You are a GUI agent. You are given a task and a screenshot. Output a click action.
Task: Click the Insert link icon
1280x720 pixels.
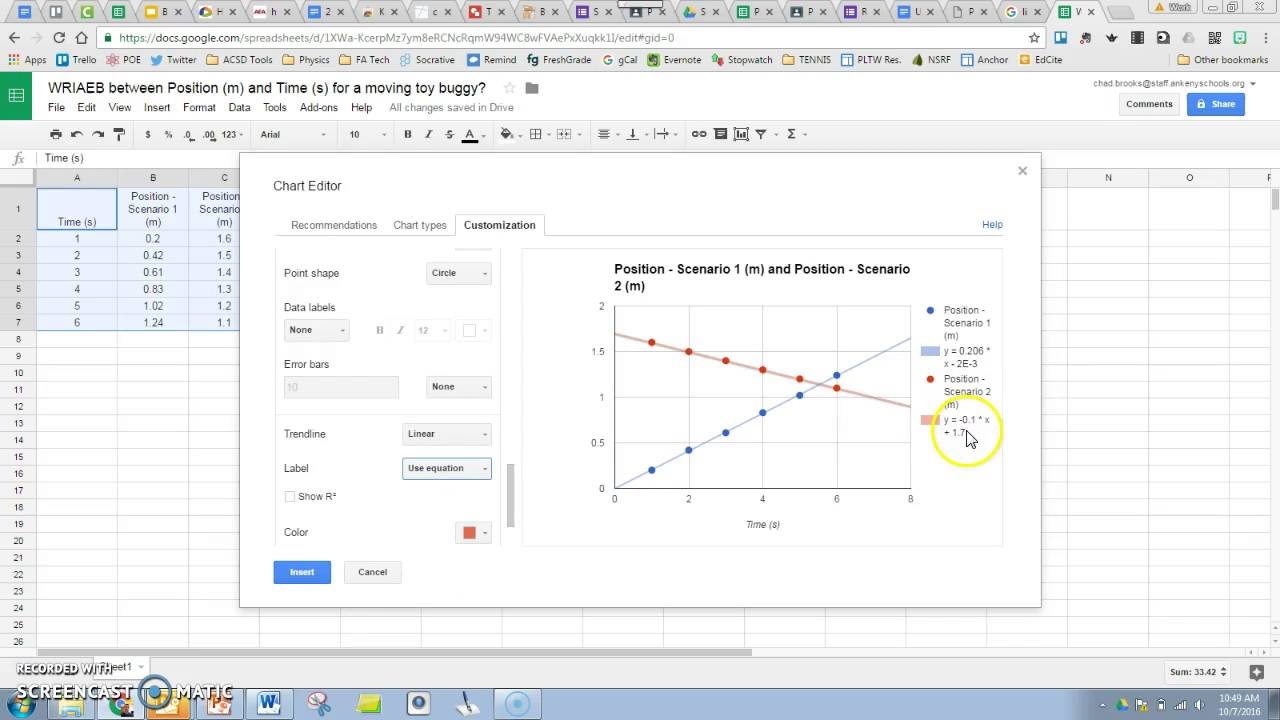[699, 134]
